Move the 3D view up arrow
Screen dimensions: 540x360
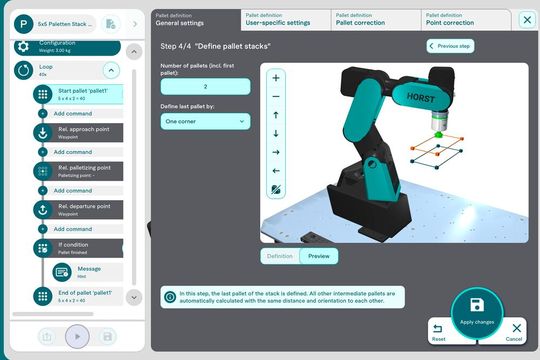click(x=276, y=115)
